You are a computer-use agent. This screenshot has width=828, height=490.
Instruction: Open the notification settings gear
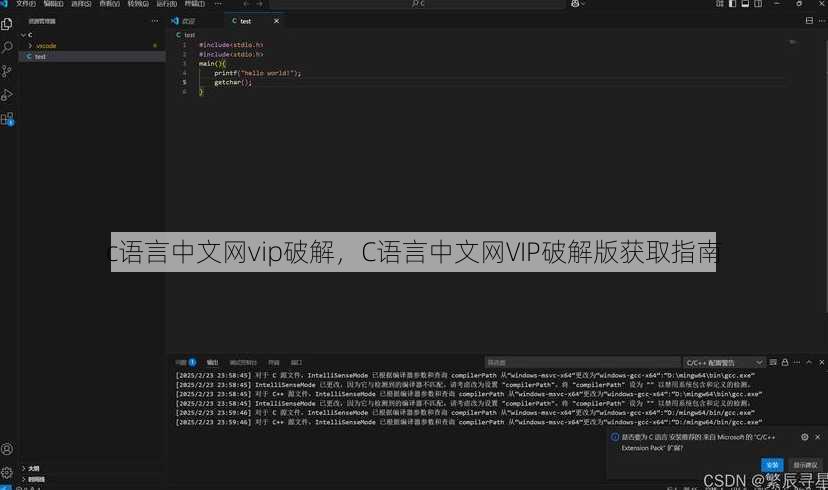[804, 437]
